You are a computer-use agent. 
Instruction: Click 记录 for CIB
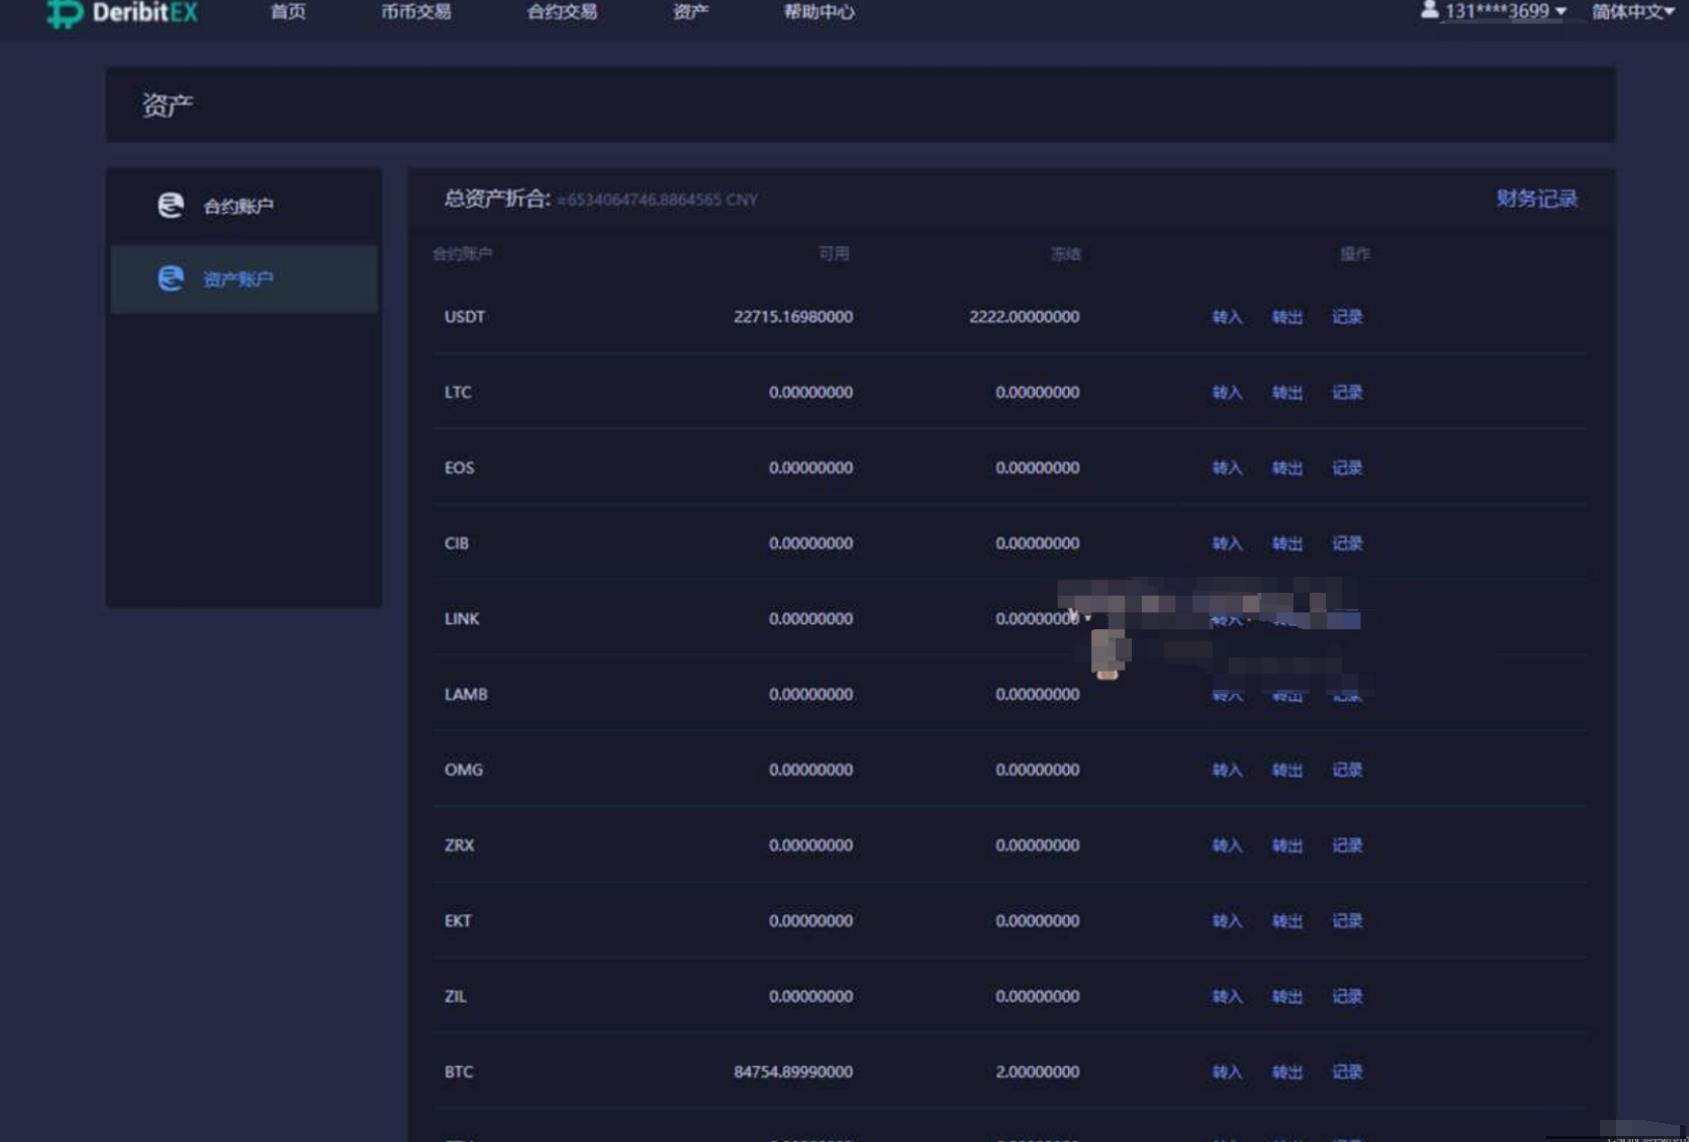pos(1347,543)
